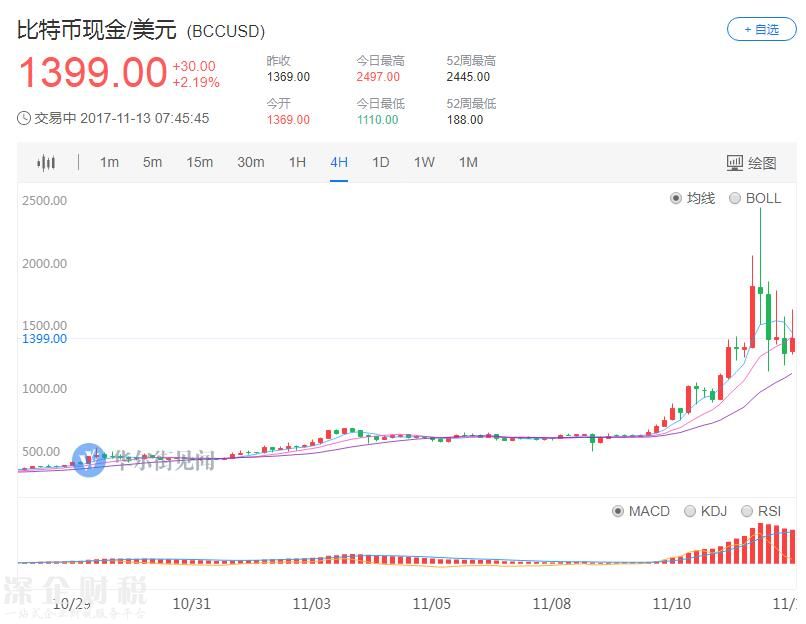Viewport: 806px width, 624px height.
Task: Click 今日最高 value 2497.00
Action: coord(378,77)
